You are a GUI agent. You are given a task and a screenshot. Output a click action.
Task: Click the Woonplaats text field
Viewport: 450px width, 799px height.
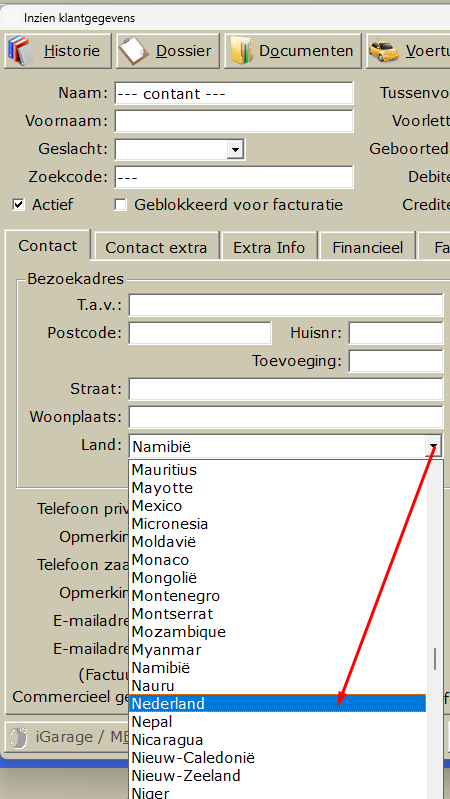[286, 417]
